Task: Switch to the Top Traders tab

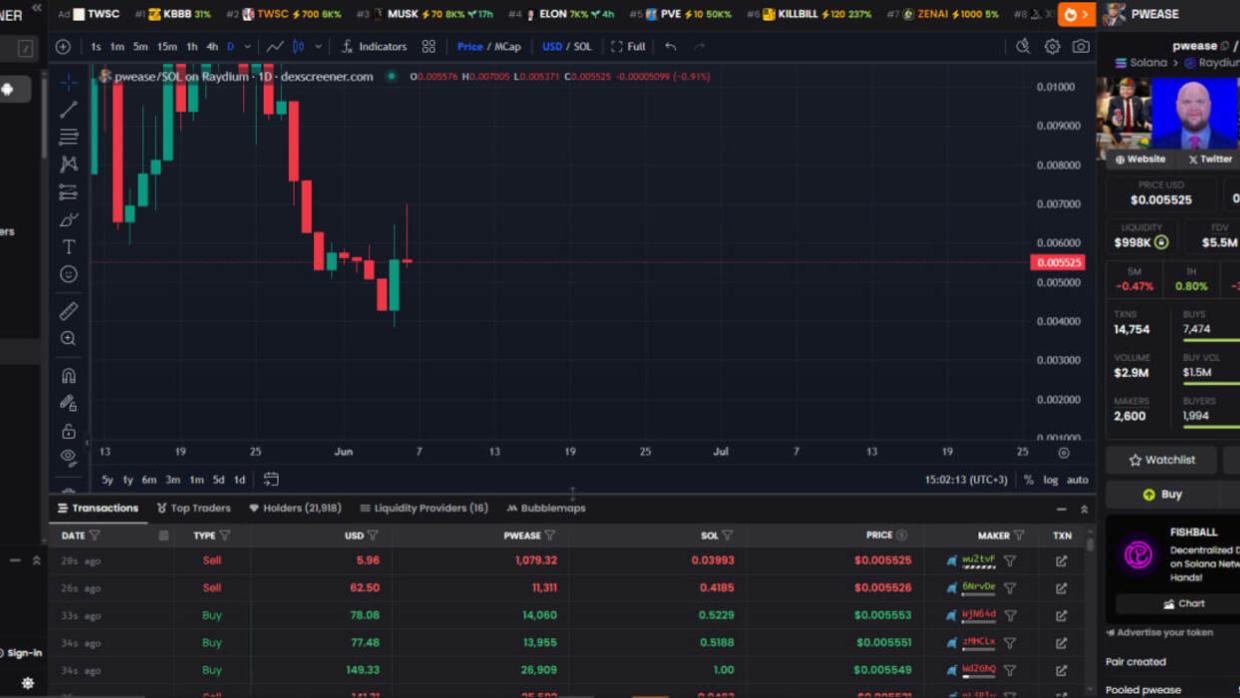Action: pos(194,508)
